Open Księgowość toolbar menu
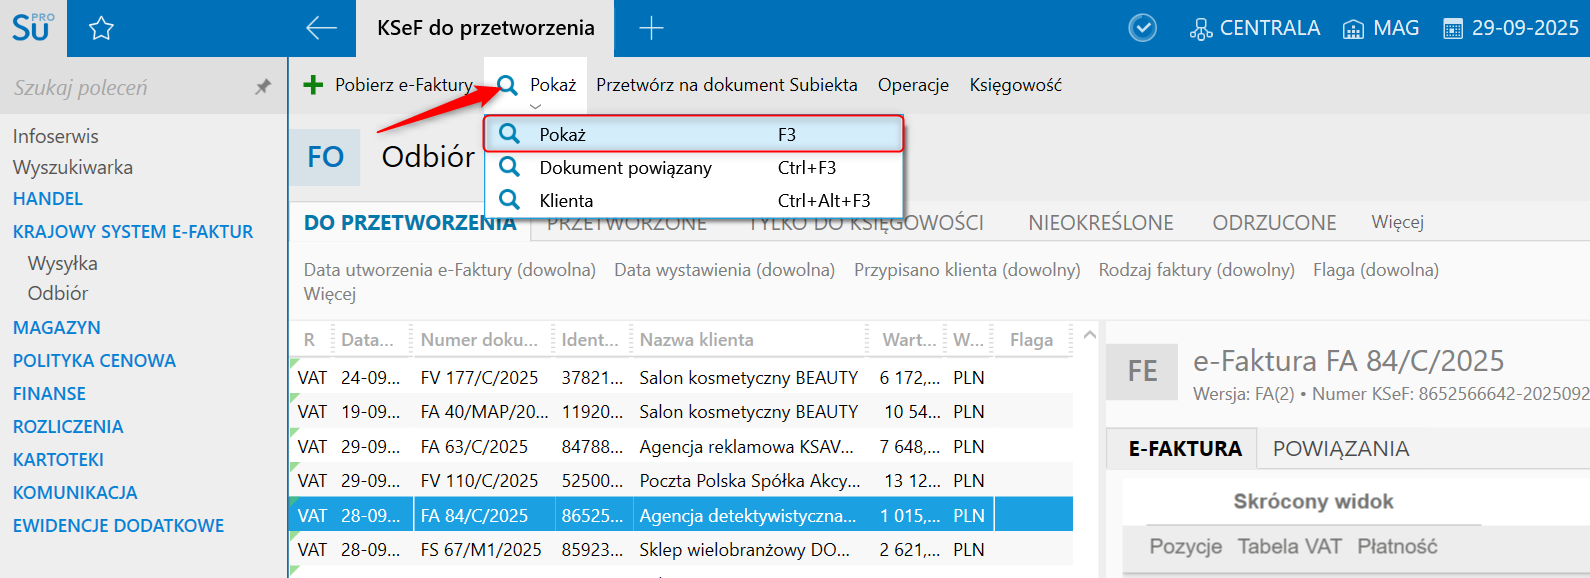The image size is (1590, 578). tap(1015, 85)
